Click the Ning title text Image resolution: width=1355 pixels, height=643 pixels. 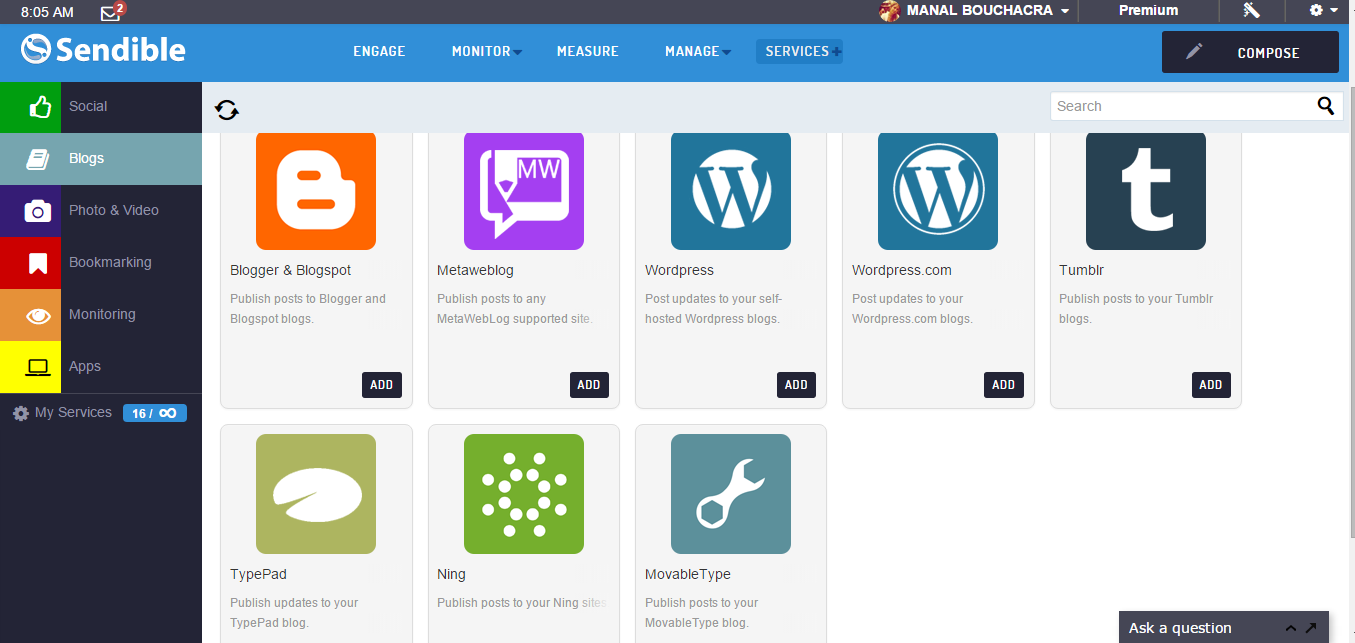click(x=451, y=574)
